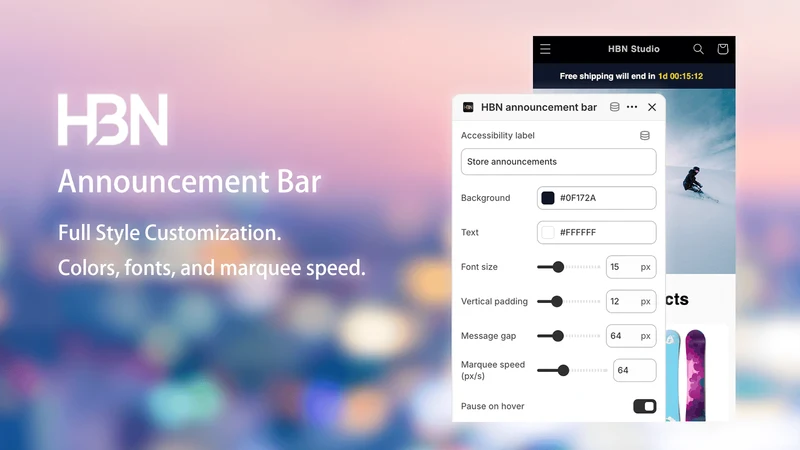Click the Font size slider handle
This screenshot has height=450, width=800.
558,267
